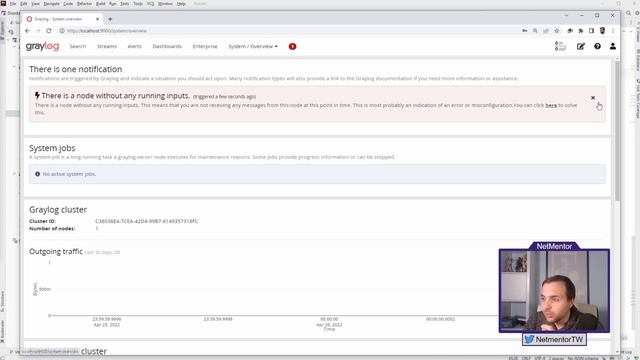Click the site info icon before URL
The height and width of the screenshot is (360, 640).
62,31
